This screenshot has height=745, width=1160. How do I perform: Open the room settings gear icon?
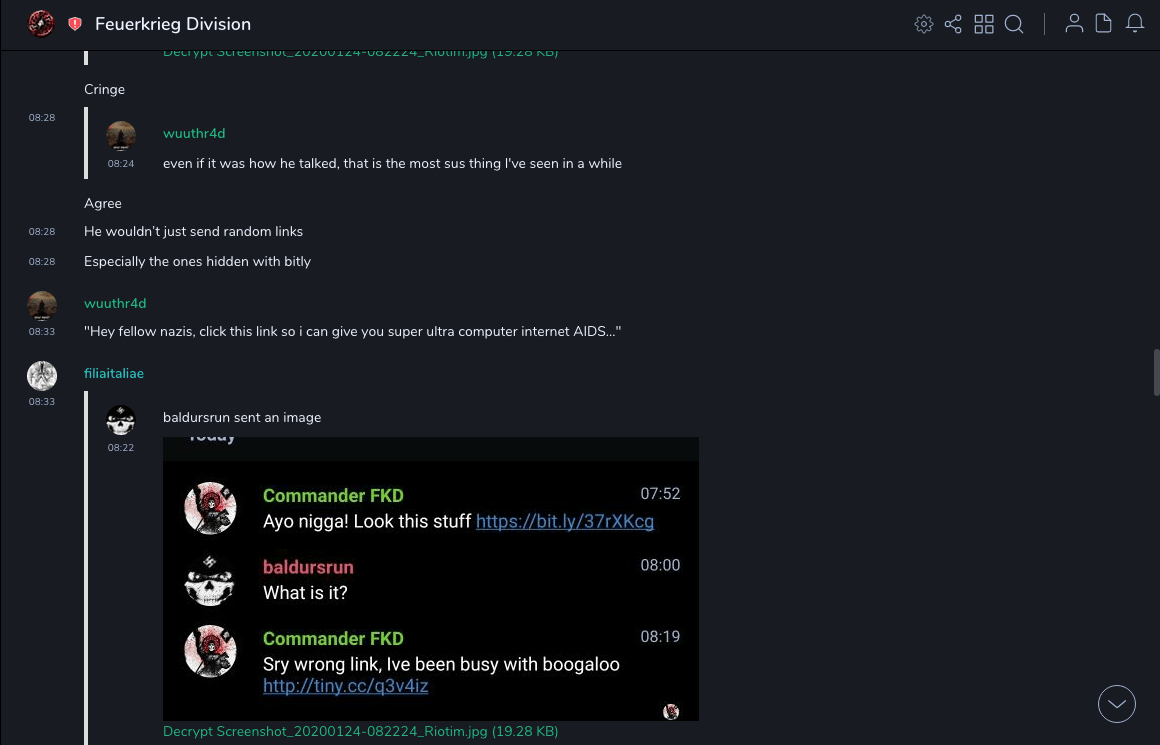924,24
